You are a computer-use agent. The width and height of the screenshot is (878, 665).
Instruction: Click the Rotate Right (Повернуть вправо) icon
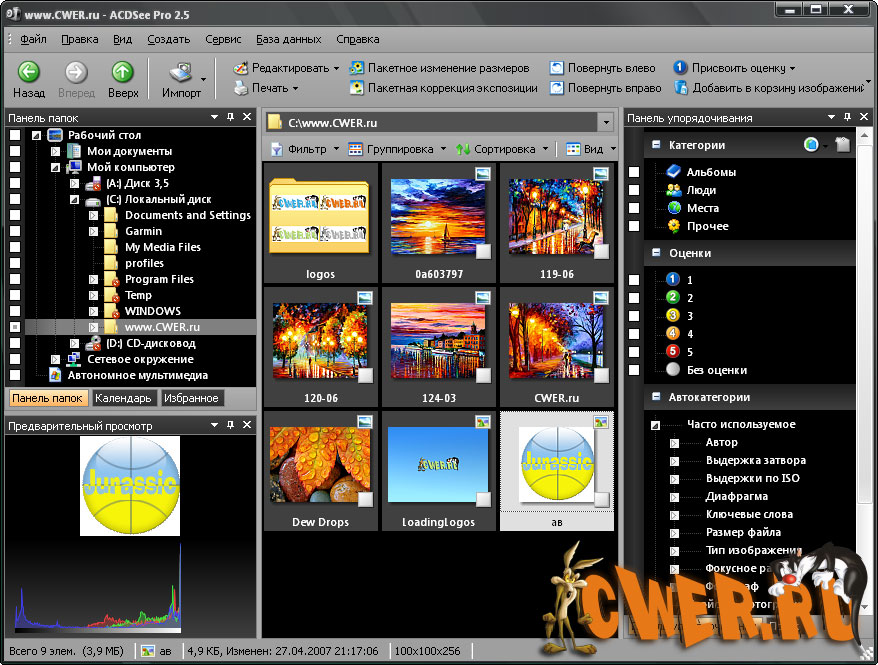pos(557,88)
